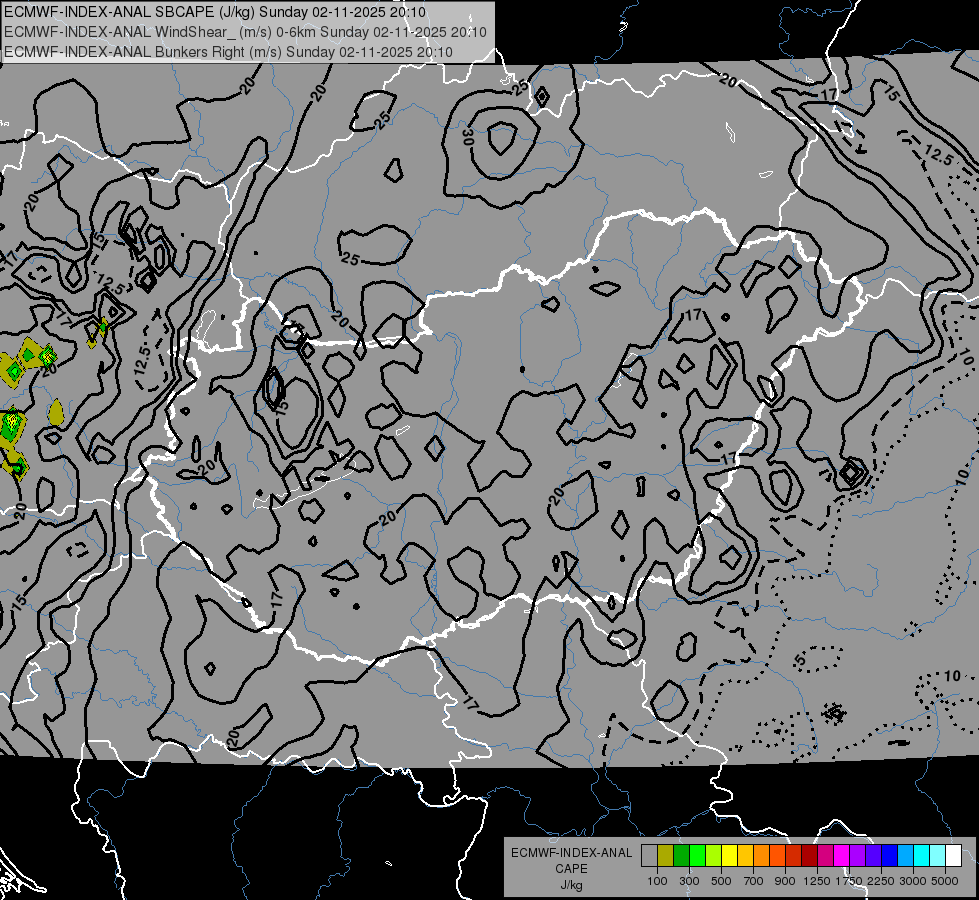
Task: Click the legend value 100
Action: pos(657,881)
